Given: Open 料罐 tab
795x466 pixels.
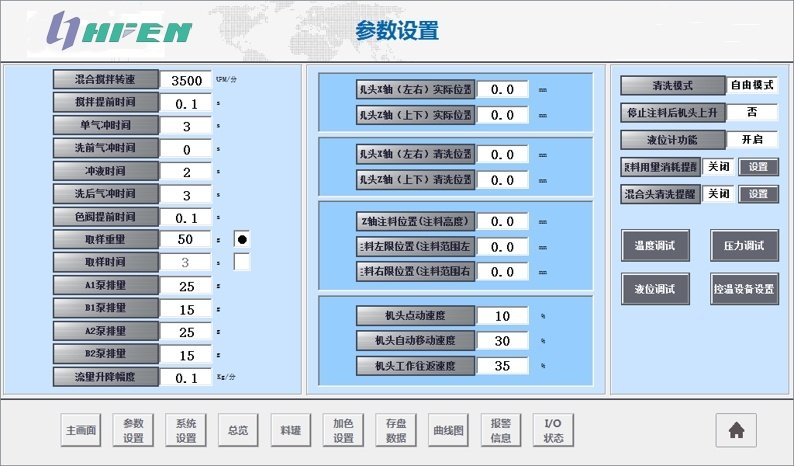Looking at the screenshot, I should pyautogui.click(x=291, y=431).
